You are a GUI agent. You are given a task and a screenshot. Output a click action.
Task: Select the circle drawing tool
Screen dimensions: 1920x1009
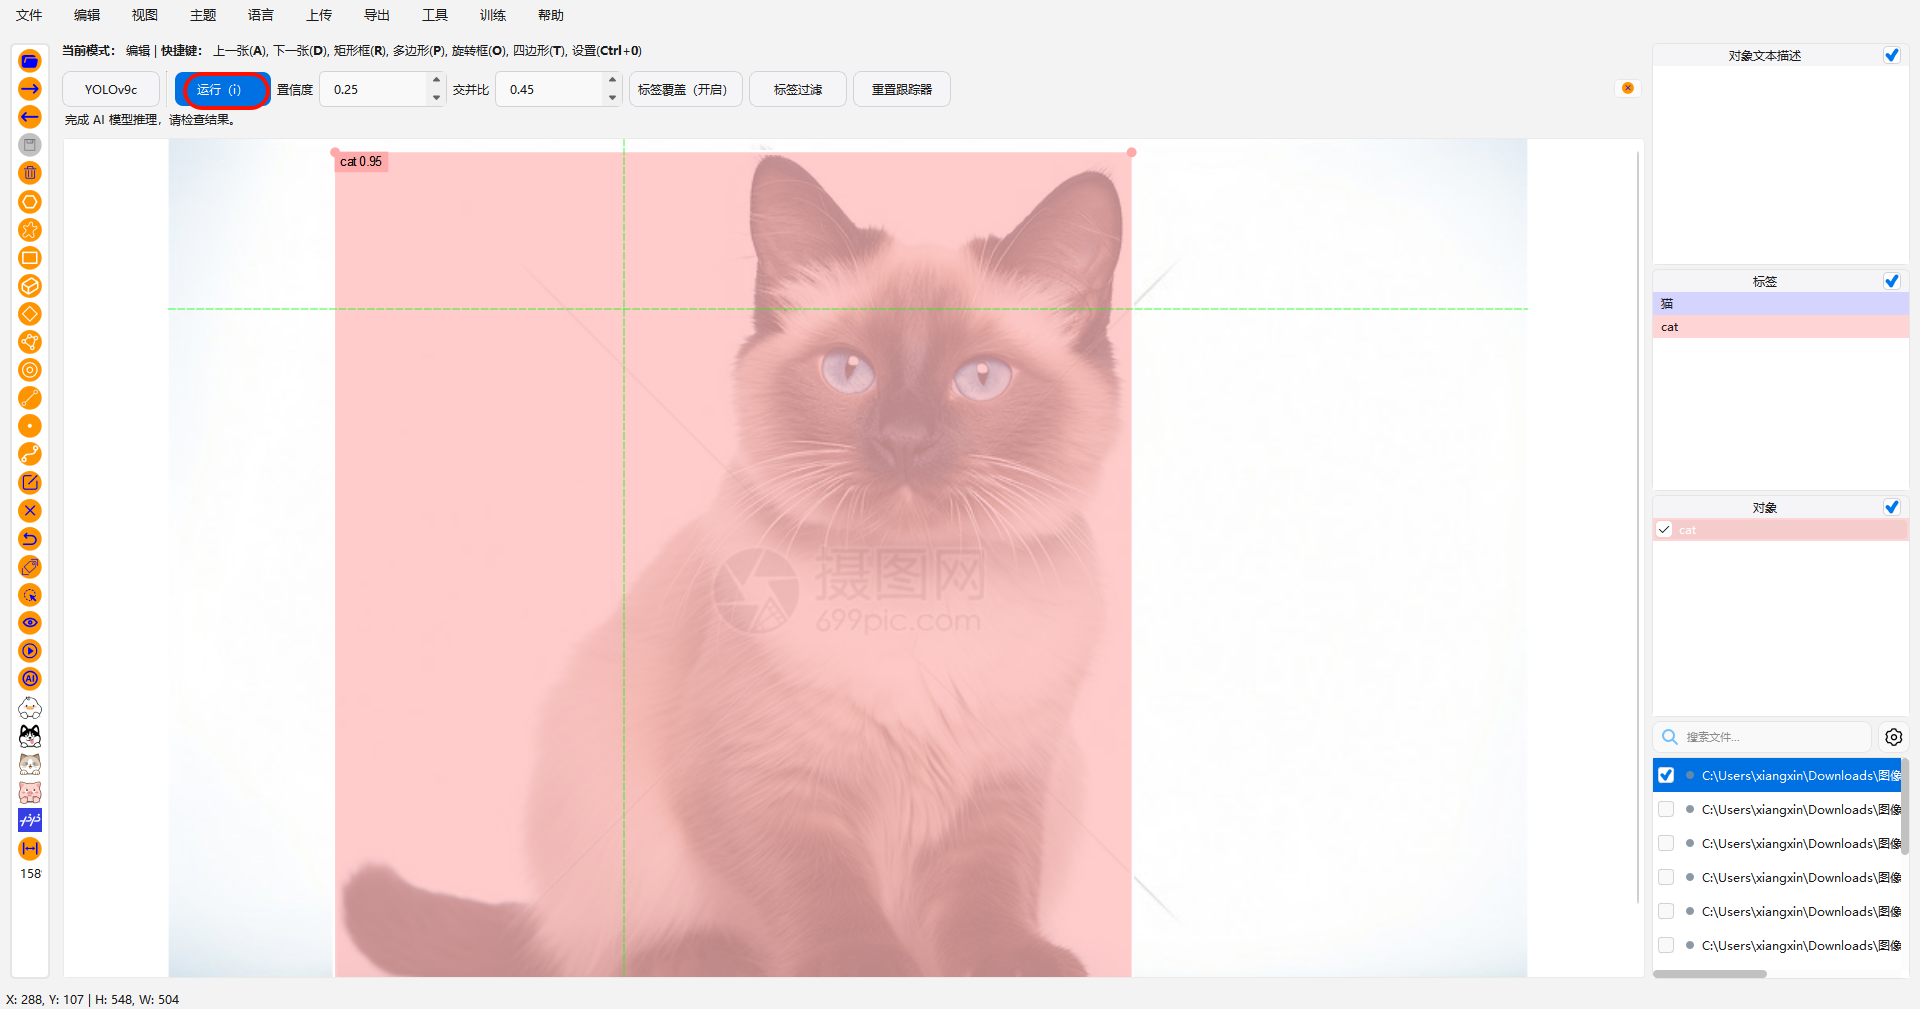[30, 370]
